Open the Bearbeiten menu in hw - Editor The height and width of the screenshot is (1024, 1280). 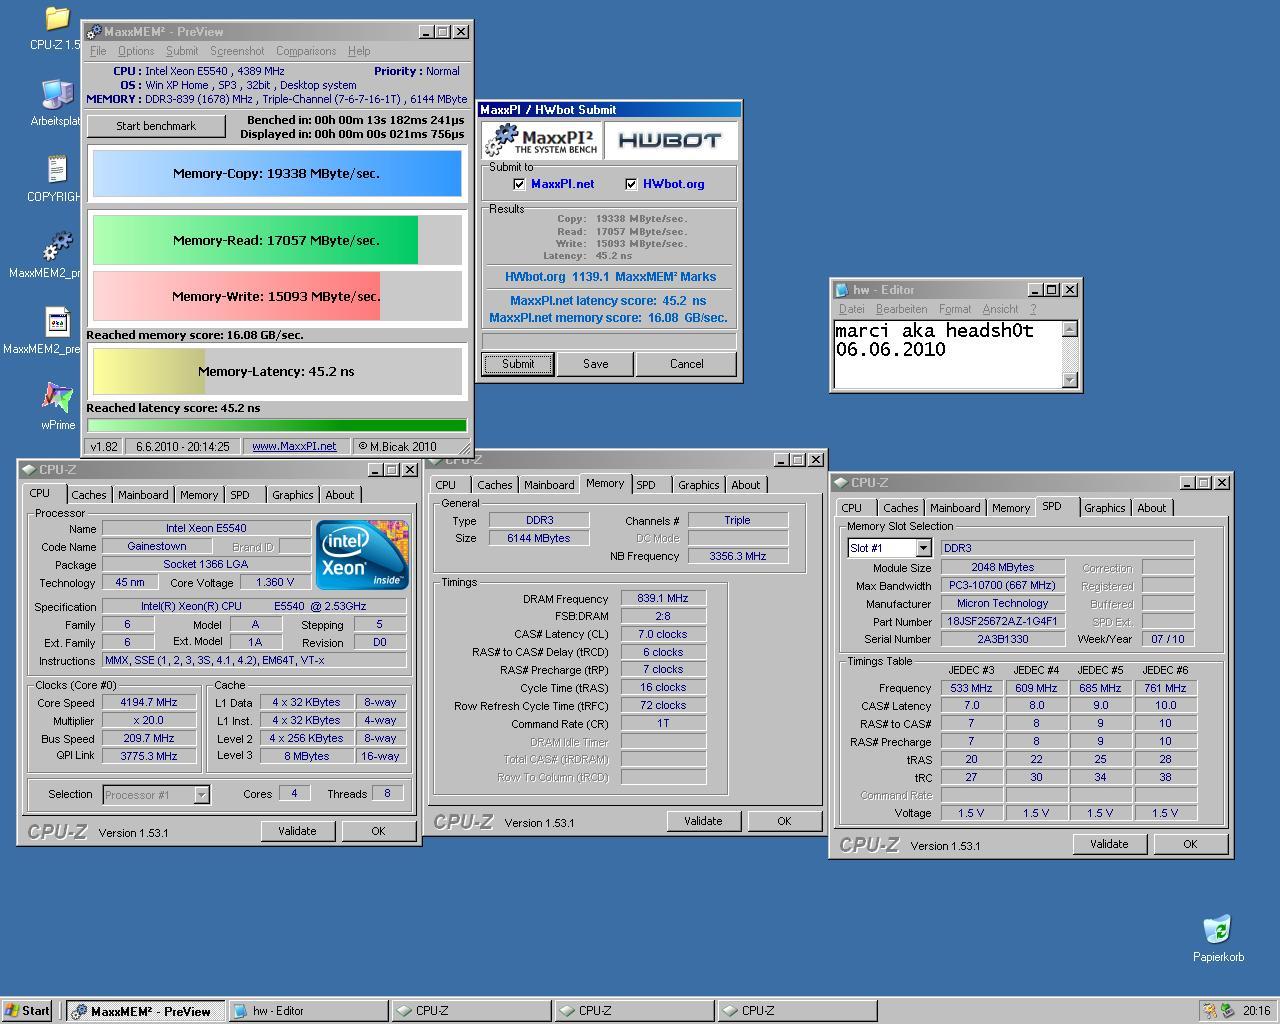click(x=901, y=309)
